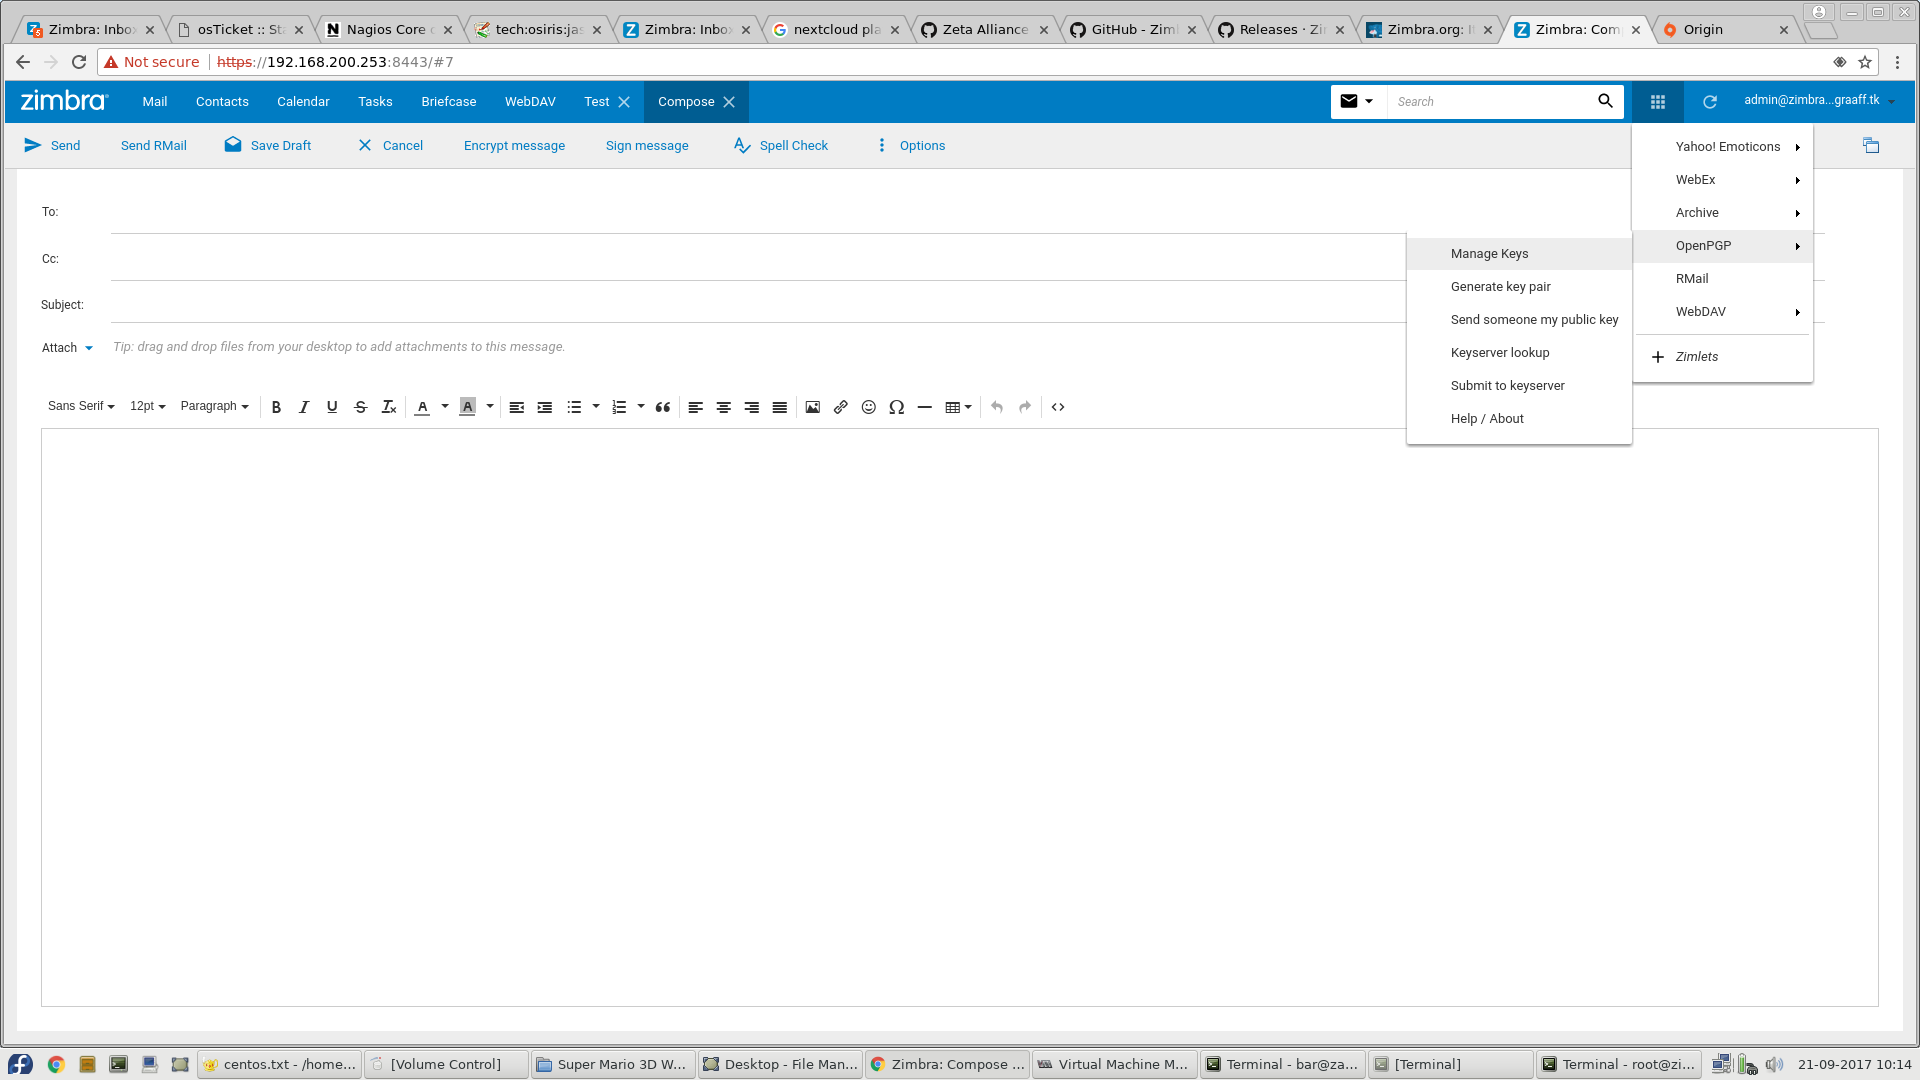This screenshot has height=1080, width=1920.
Task: Toggle underline text formatting
Action: (x=332, y=407)
